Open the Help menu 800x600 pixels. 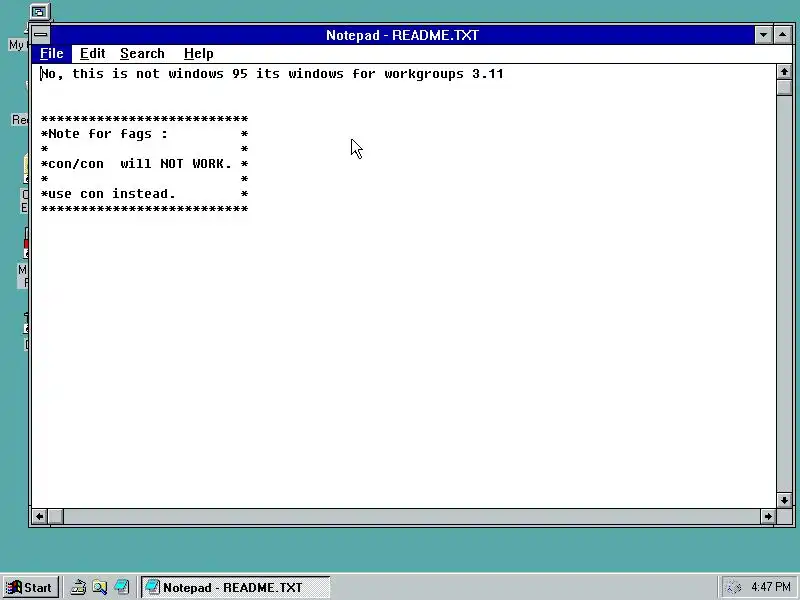tap(198, 54)
